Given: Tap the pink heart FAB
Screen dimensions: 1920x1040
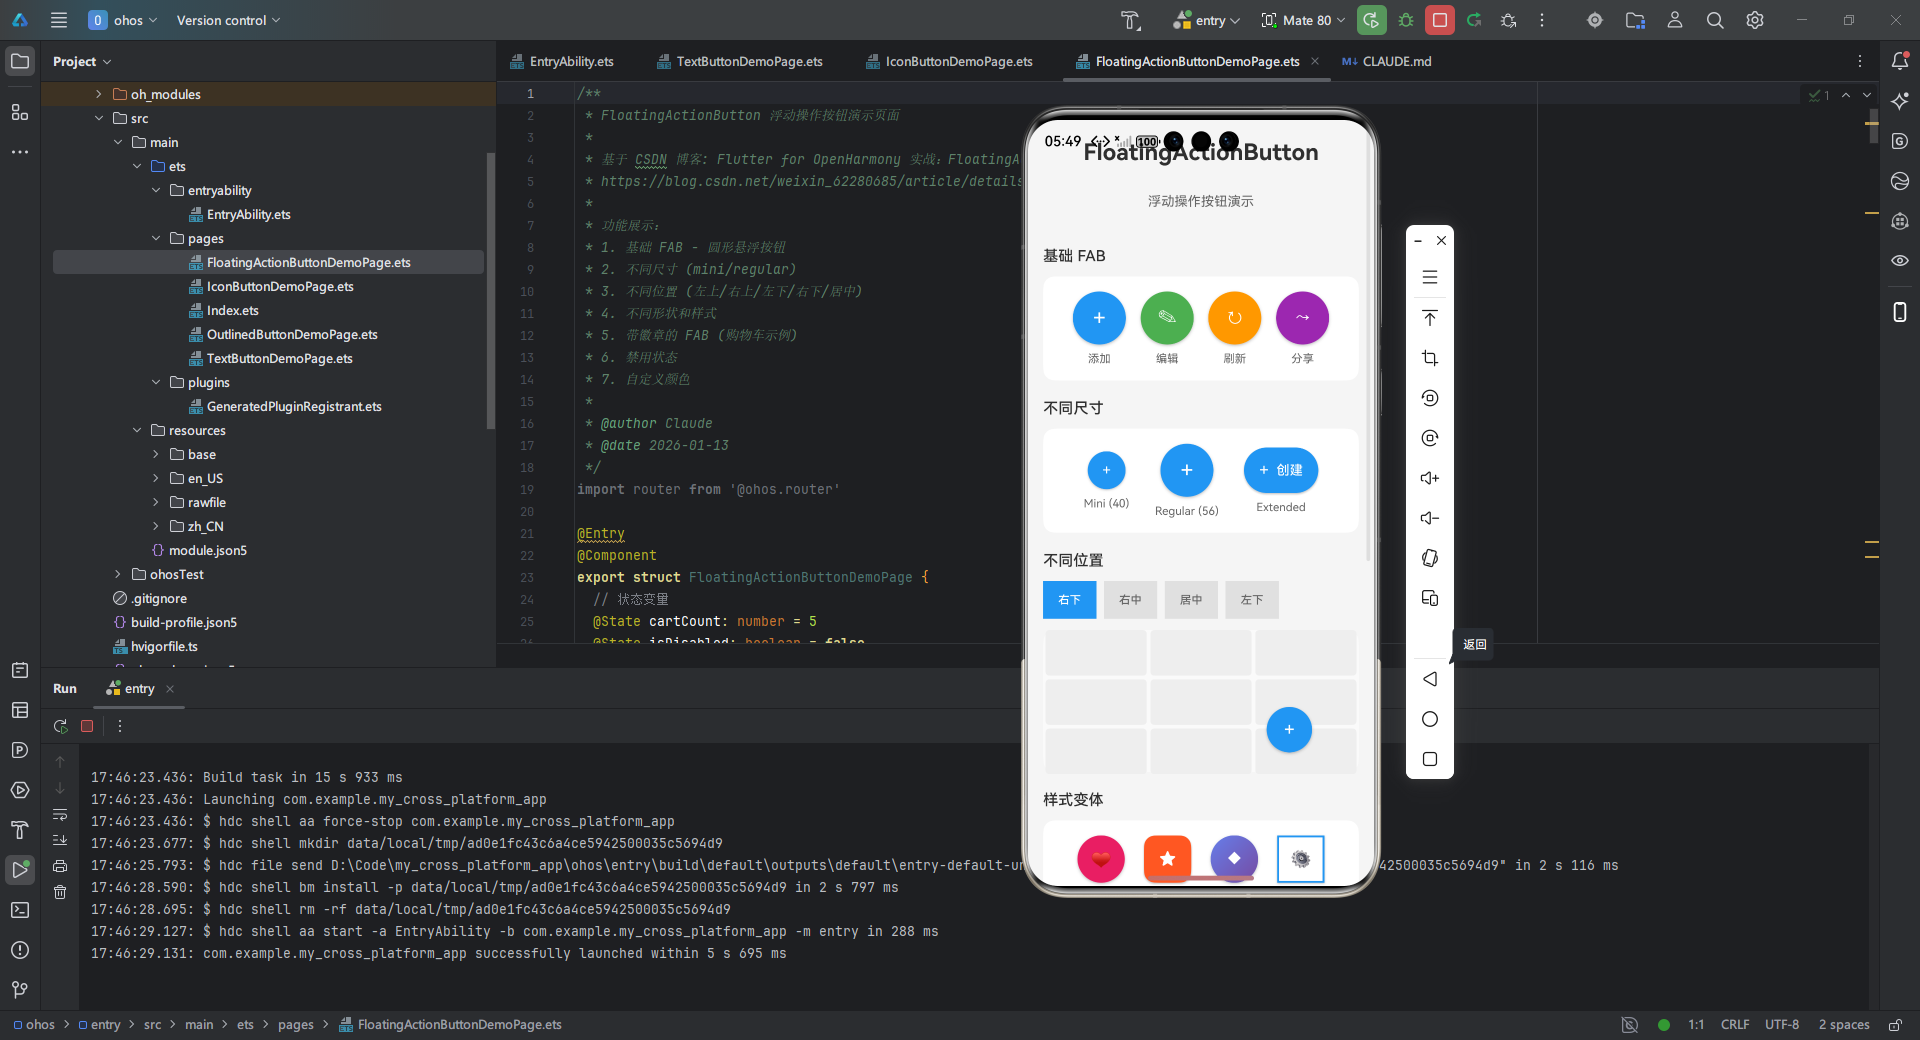Looking at the screenshot, I should click(x=1101, y=858).
